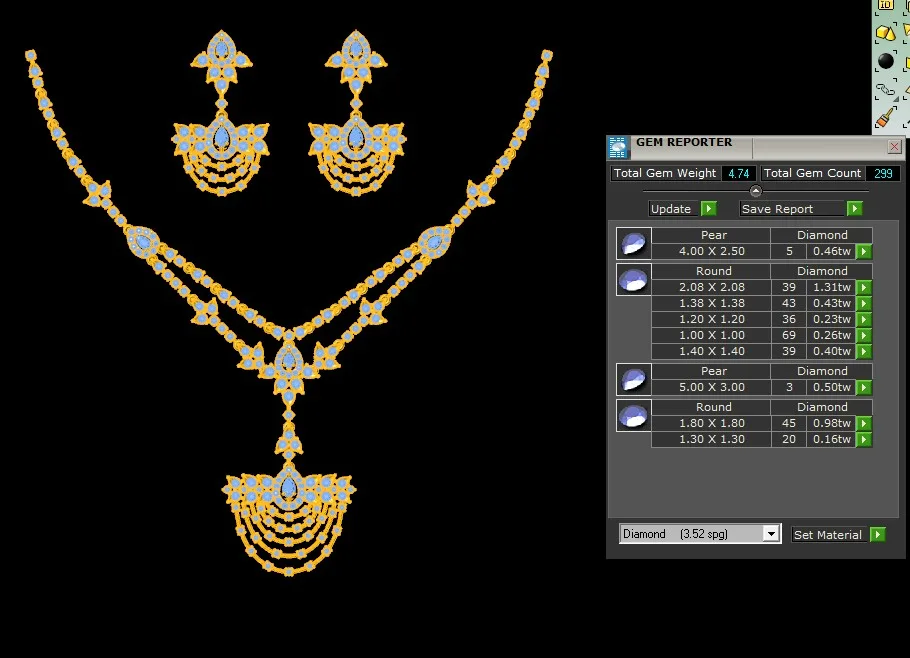
Task: Click the Total Gem Weight value field
Action: [x=738, y=174]
